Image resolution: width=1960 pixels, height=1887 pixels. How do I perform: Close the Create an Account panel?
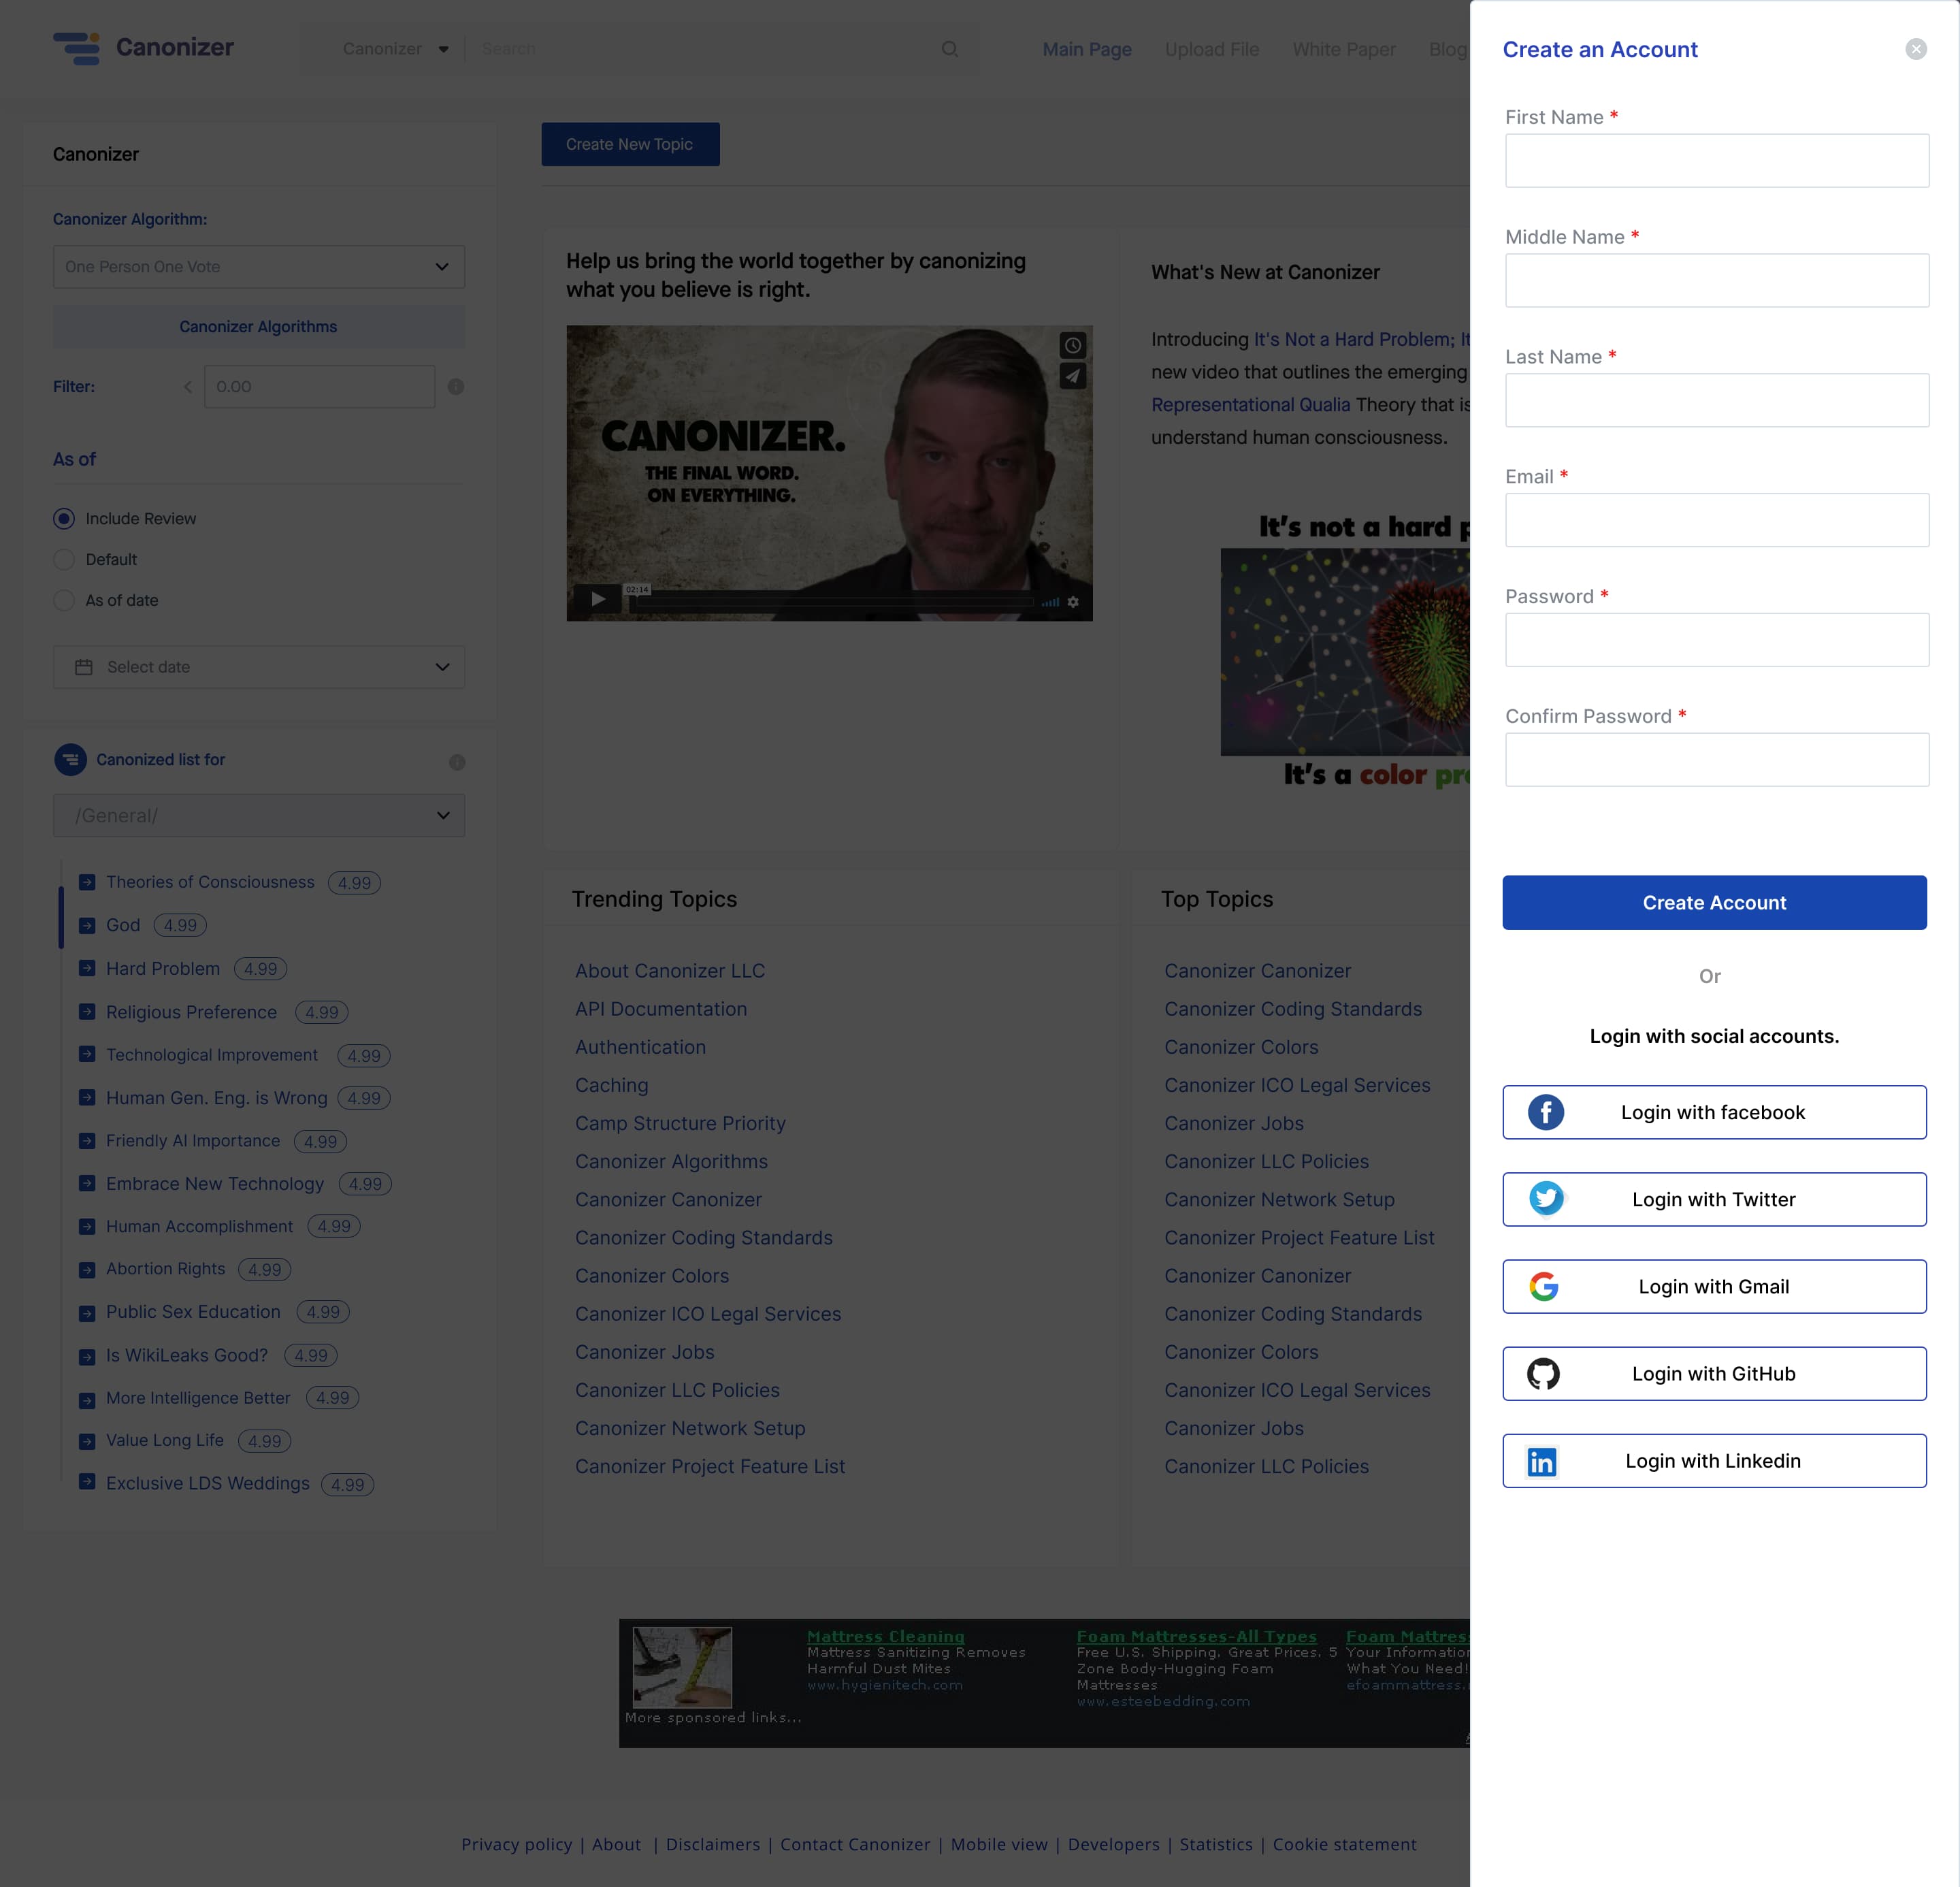pos(1915,49)
